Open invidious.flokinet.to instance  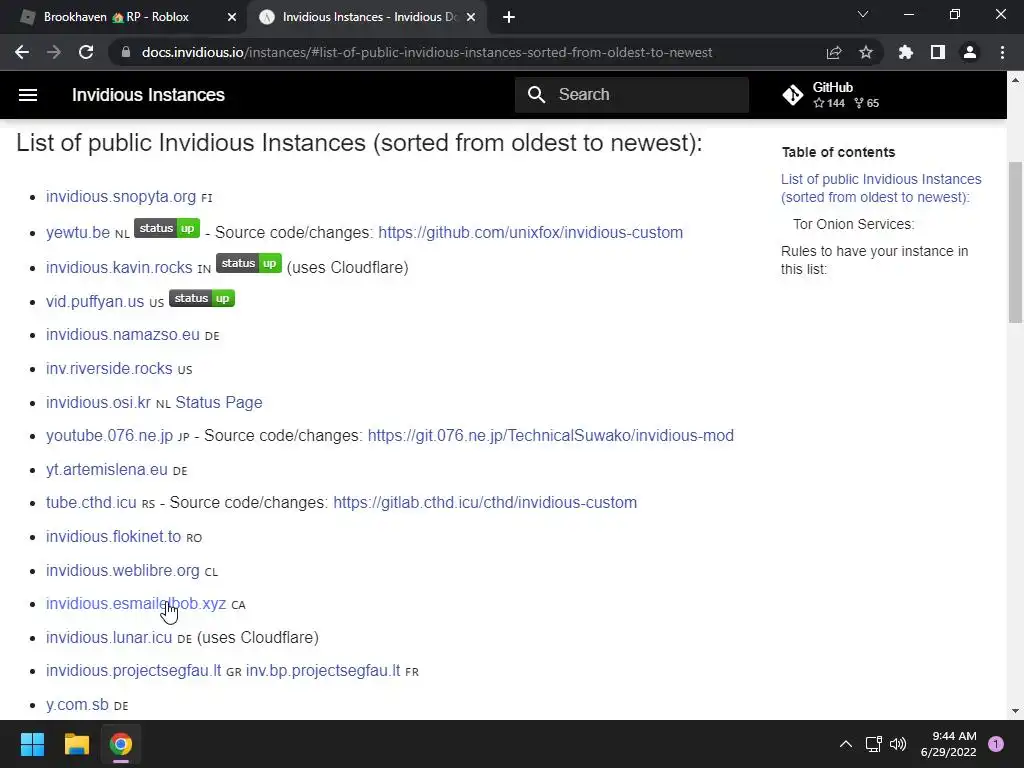pyautogui.click(x=113, y=537)
